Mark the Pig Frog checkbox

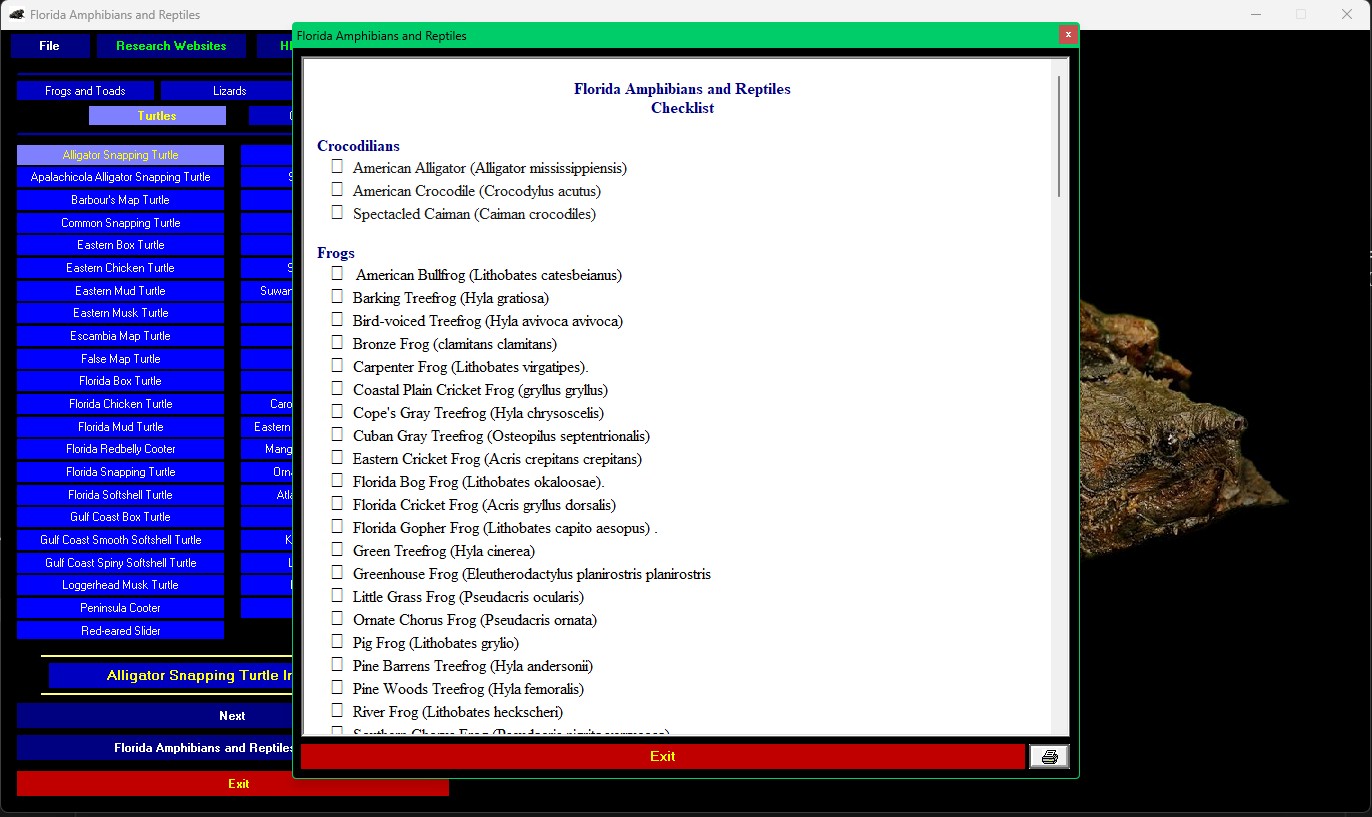tap(337, 642)
